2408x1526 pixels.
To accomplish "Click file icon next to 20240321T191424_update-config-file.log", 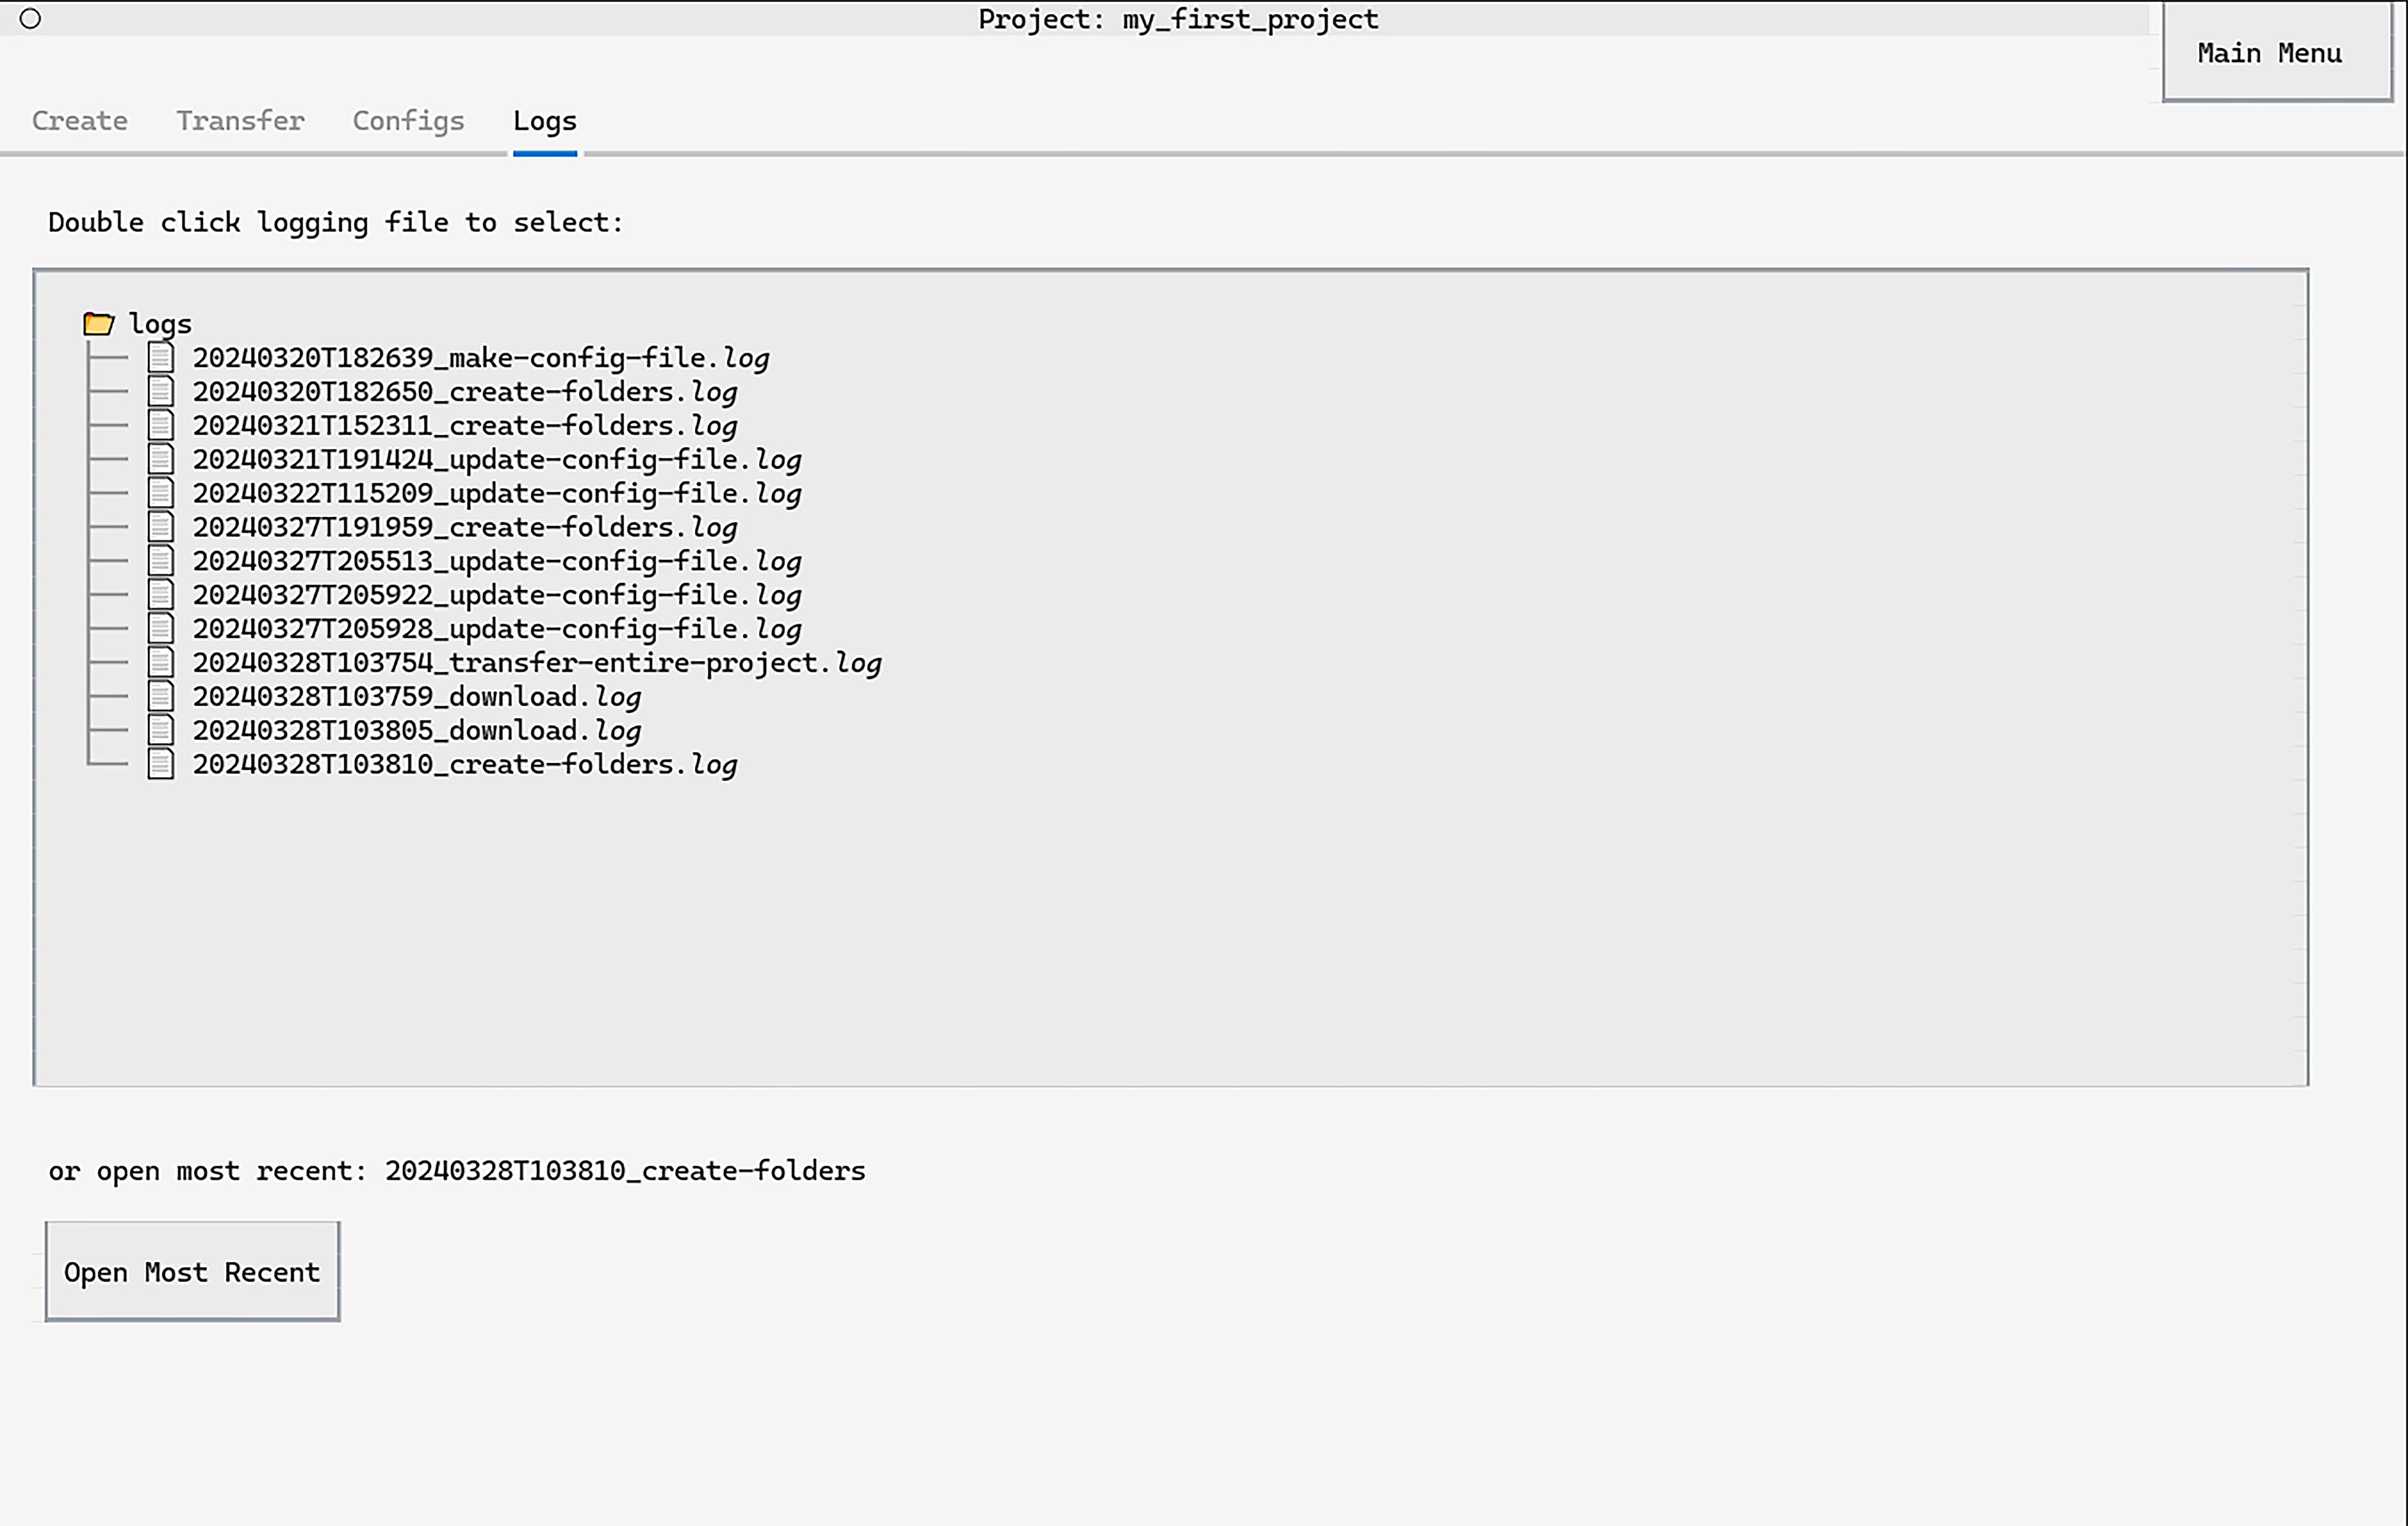I will (x=161, y=459).
